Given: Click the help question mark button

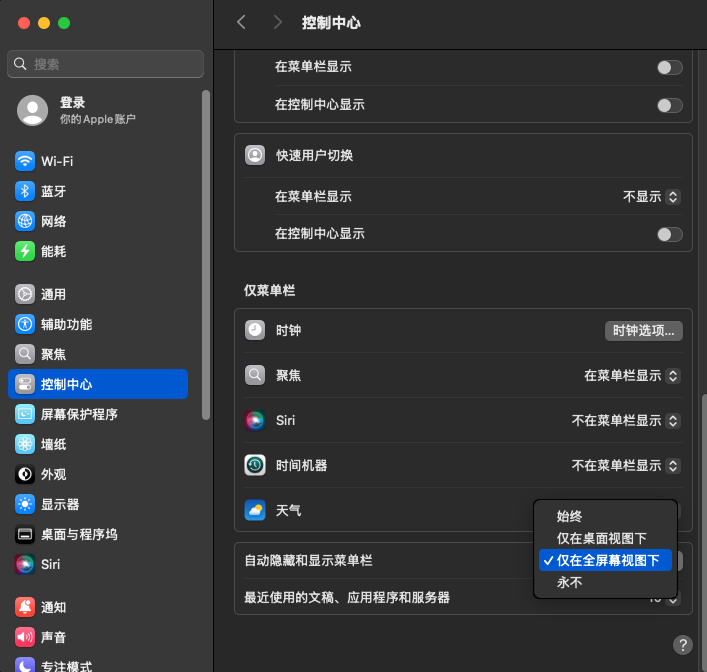Looking at the screenshot, I should (683, 645).
